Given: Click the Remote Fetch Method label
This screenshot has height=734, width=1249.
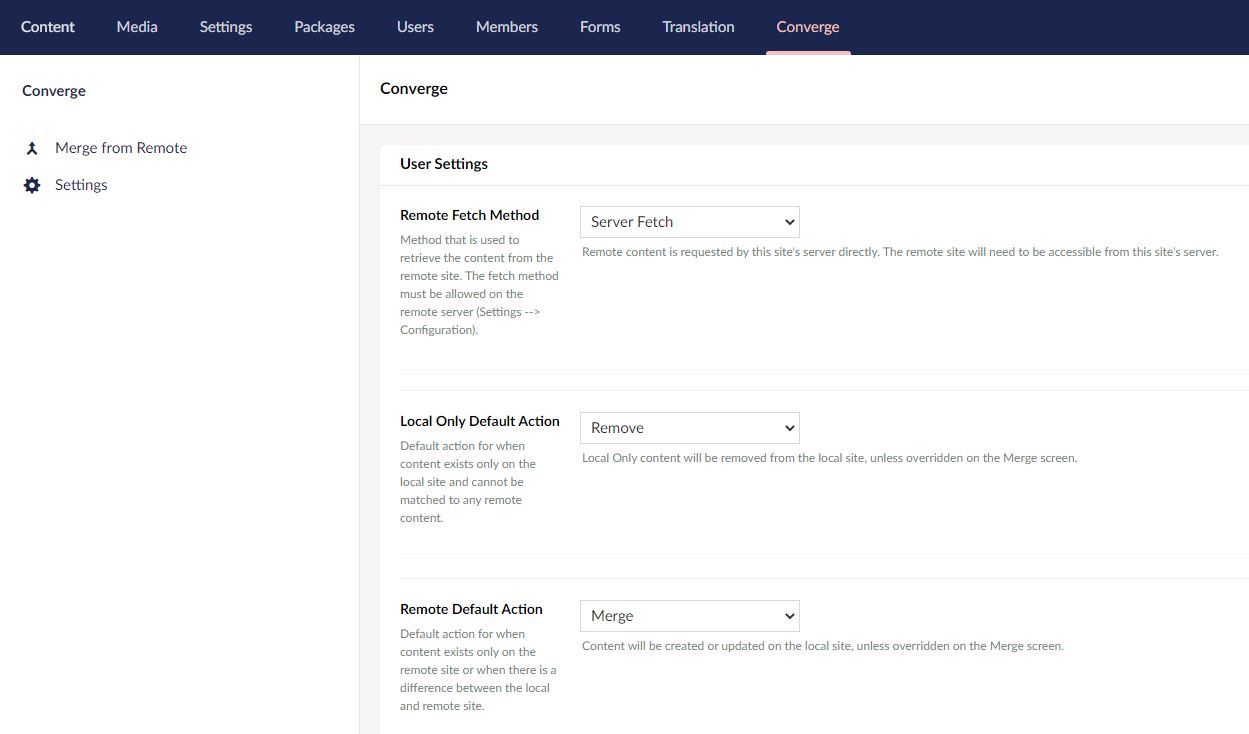Looking at the screenshot, I should coord(469,215).
